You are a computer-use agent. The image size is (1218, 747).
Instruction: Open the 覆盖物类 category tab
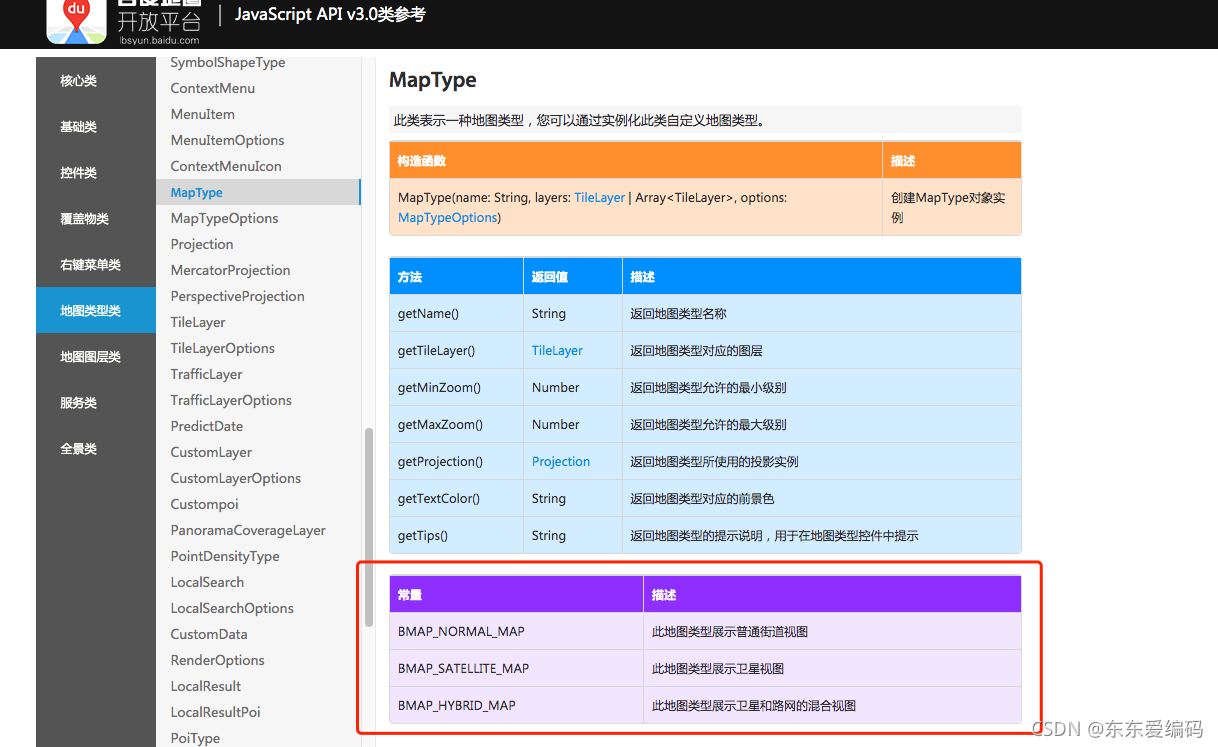pos(96,219)
